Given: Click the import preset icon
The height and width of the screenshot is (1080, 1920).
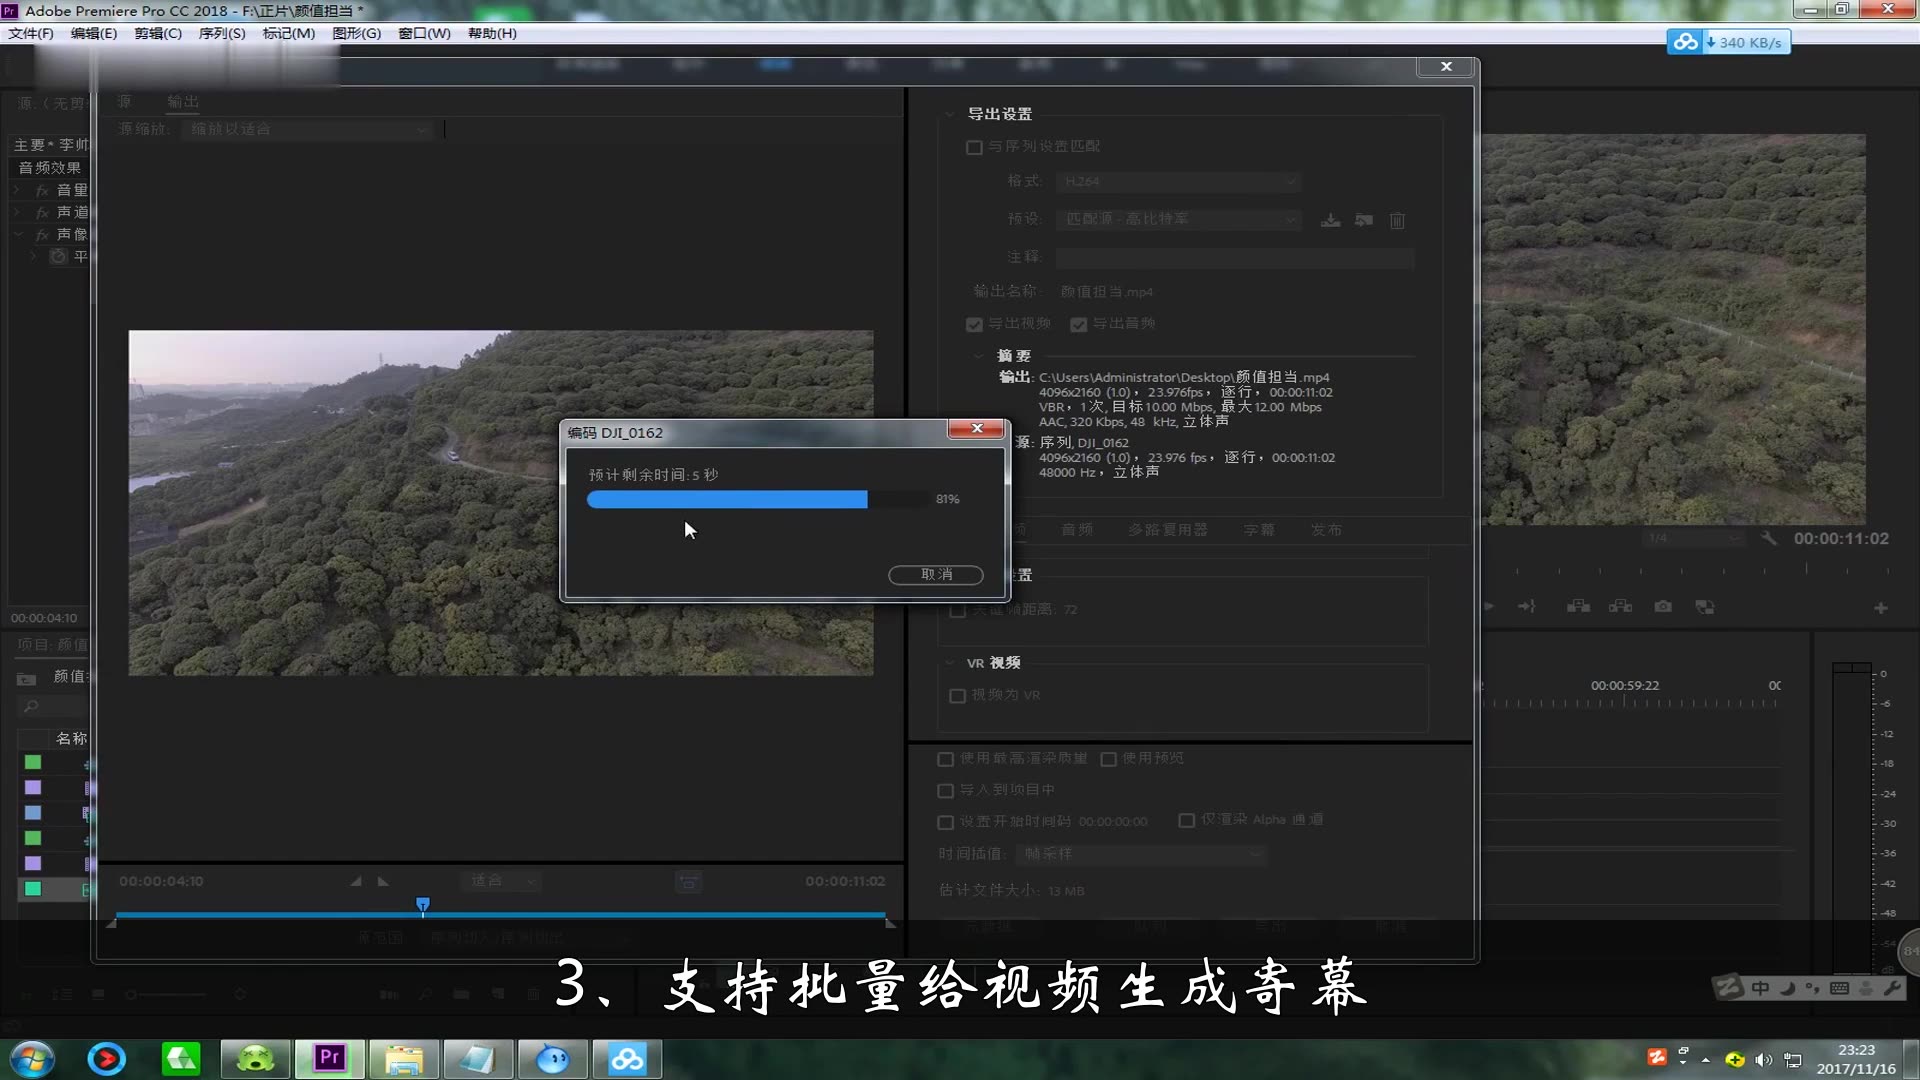Looking at the screenshot, I should pyautogui.click(x=1364, y=220).
